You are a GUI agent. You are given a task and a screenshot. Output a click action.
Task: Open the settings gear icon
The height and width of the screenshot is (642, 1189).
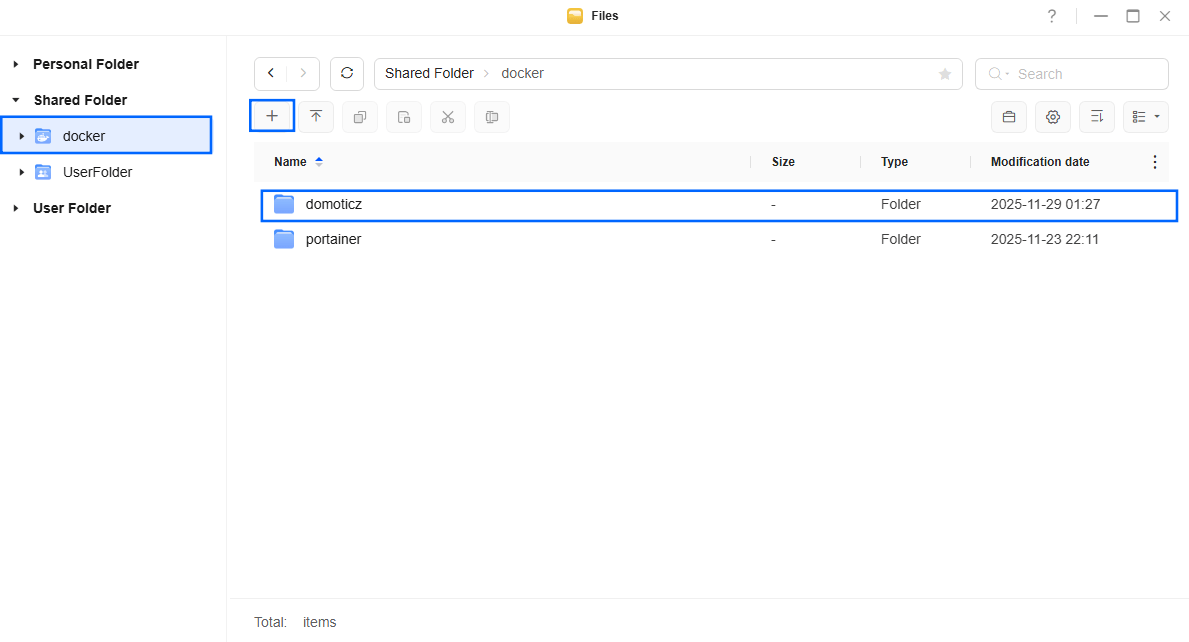[x=1052, y=117]
